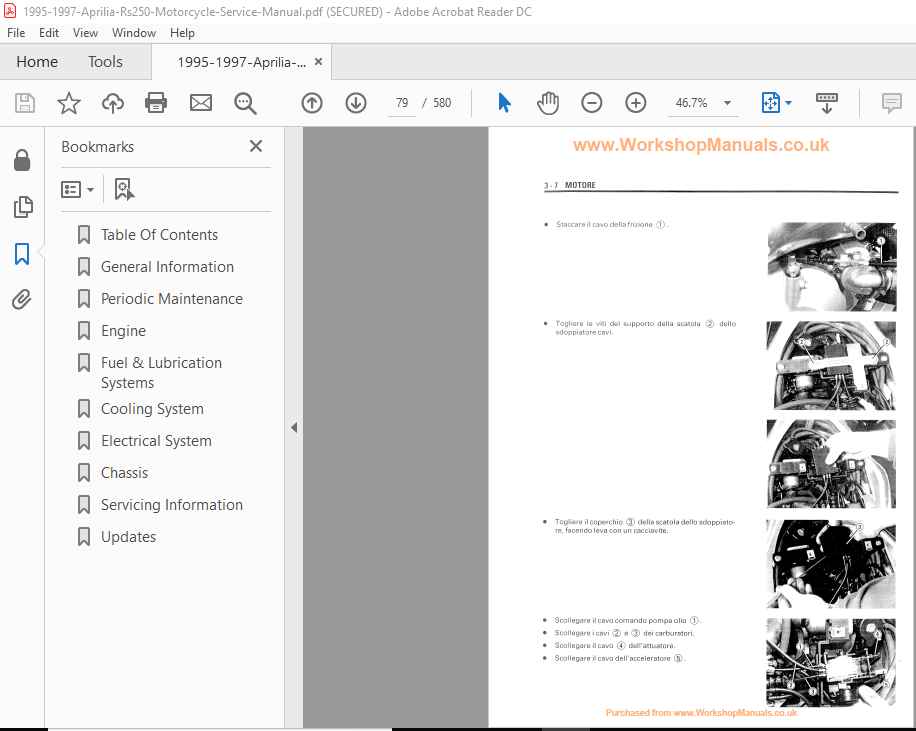
Task: Open Electrical System bookmark
Action: 156,441
